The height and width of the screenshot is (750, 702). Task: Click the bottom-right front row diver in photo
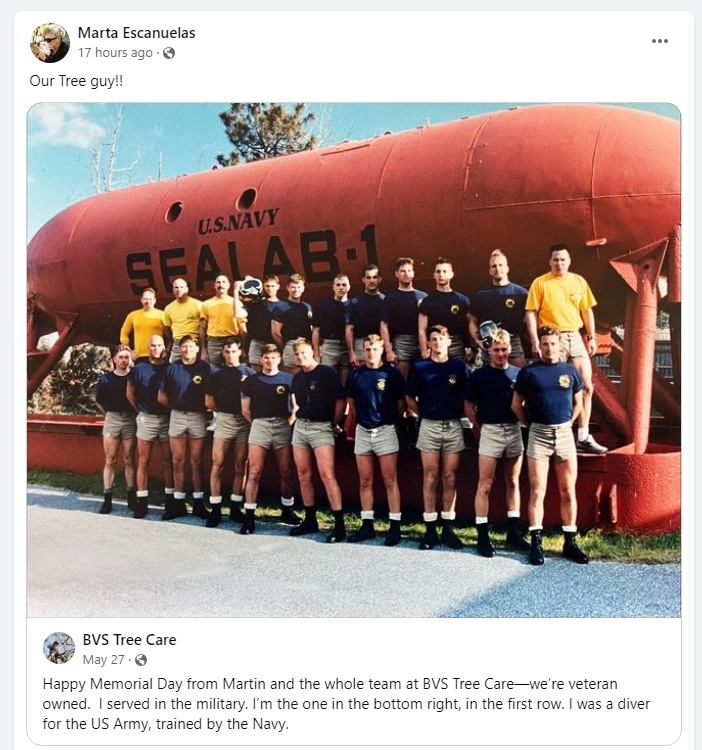coord(550,445)
